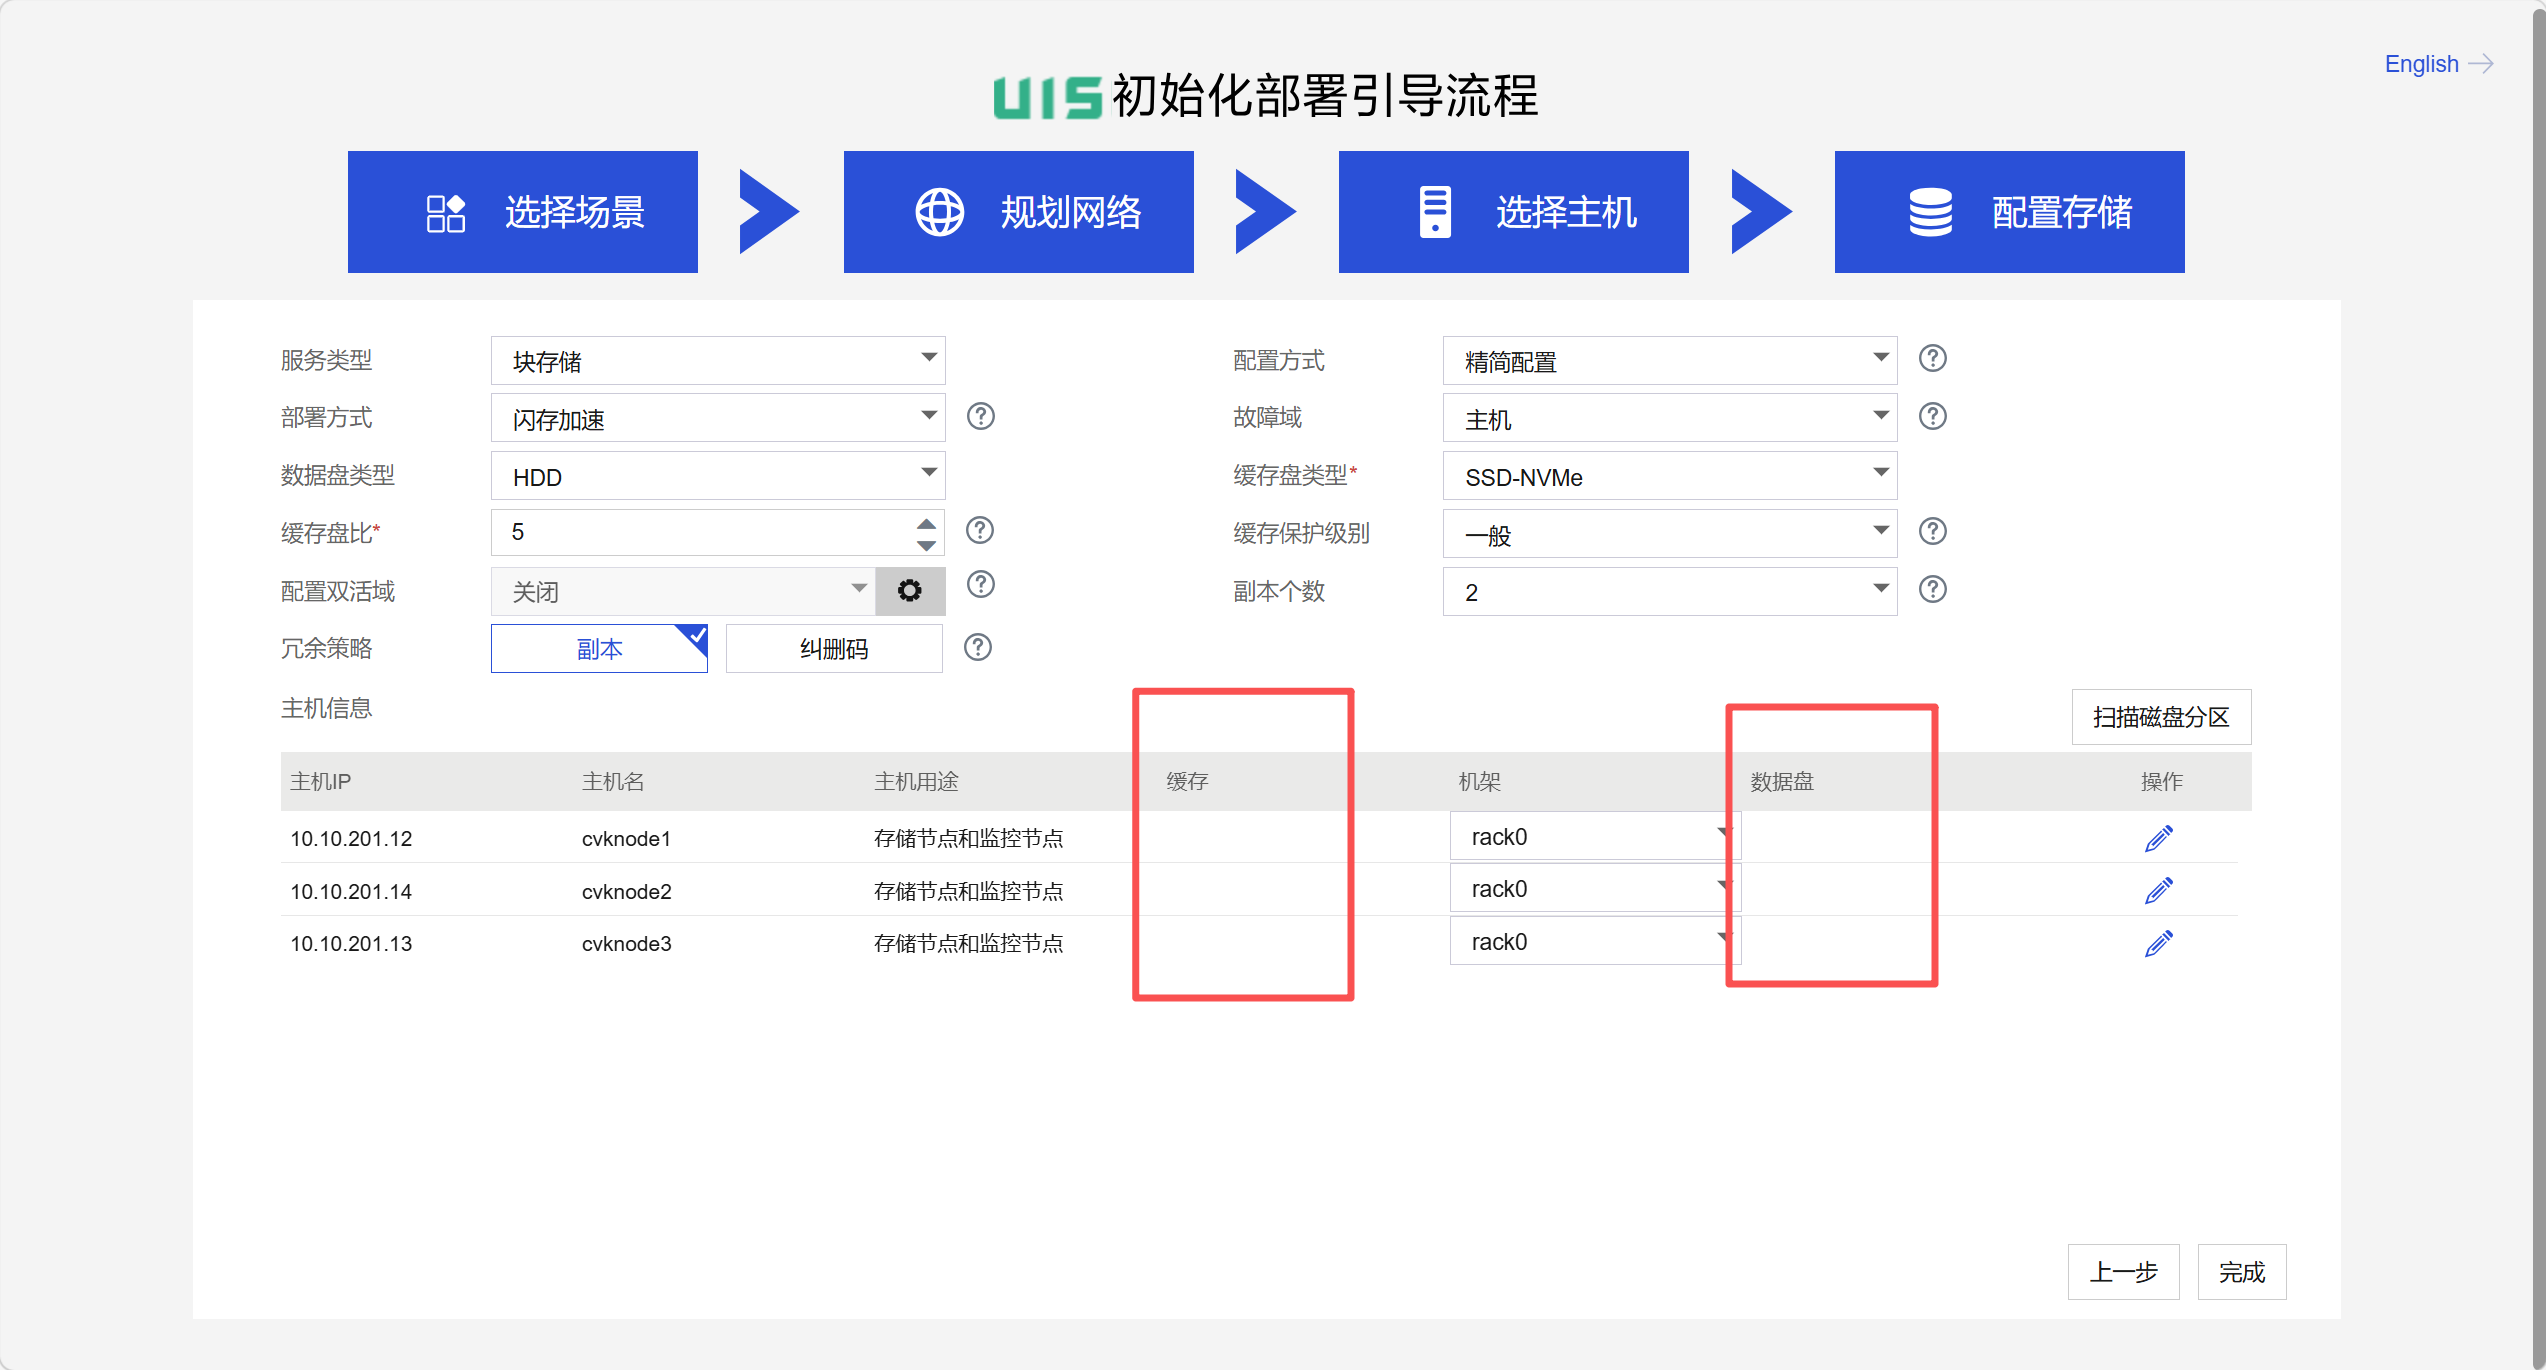Open rack0 dropdown for cvknode1
The image size is (2546, 1370).
pyautogui.click(x=1594, y=836)
